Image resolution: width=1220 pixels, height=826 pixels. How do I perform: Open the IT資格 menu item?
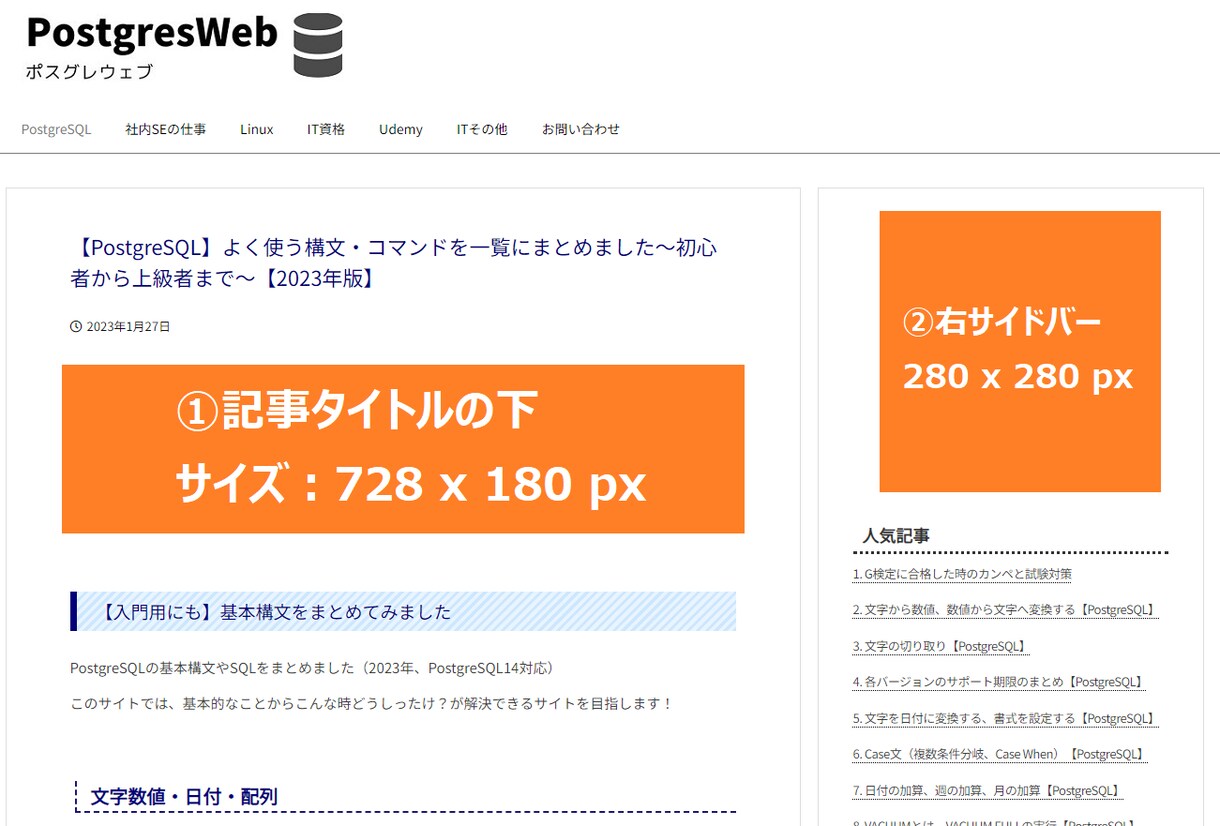[x=326, y=129]
